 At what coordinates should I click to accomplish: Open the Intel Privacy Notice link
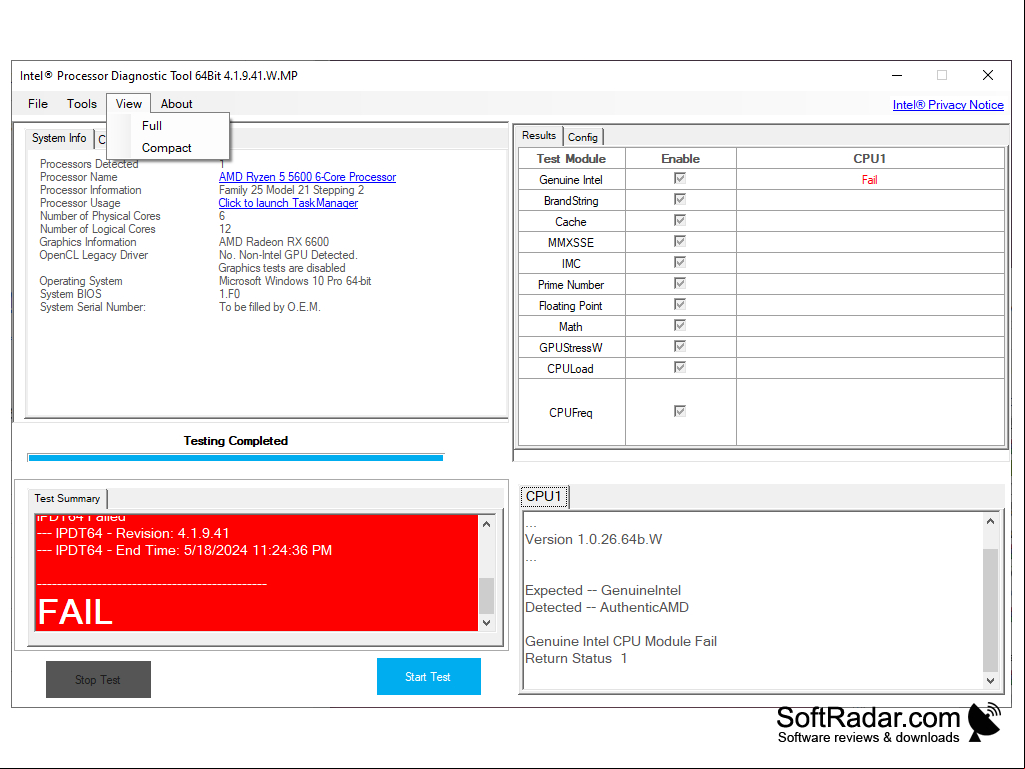coord(948,105)
